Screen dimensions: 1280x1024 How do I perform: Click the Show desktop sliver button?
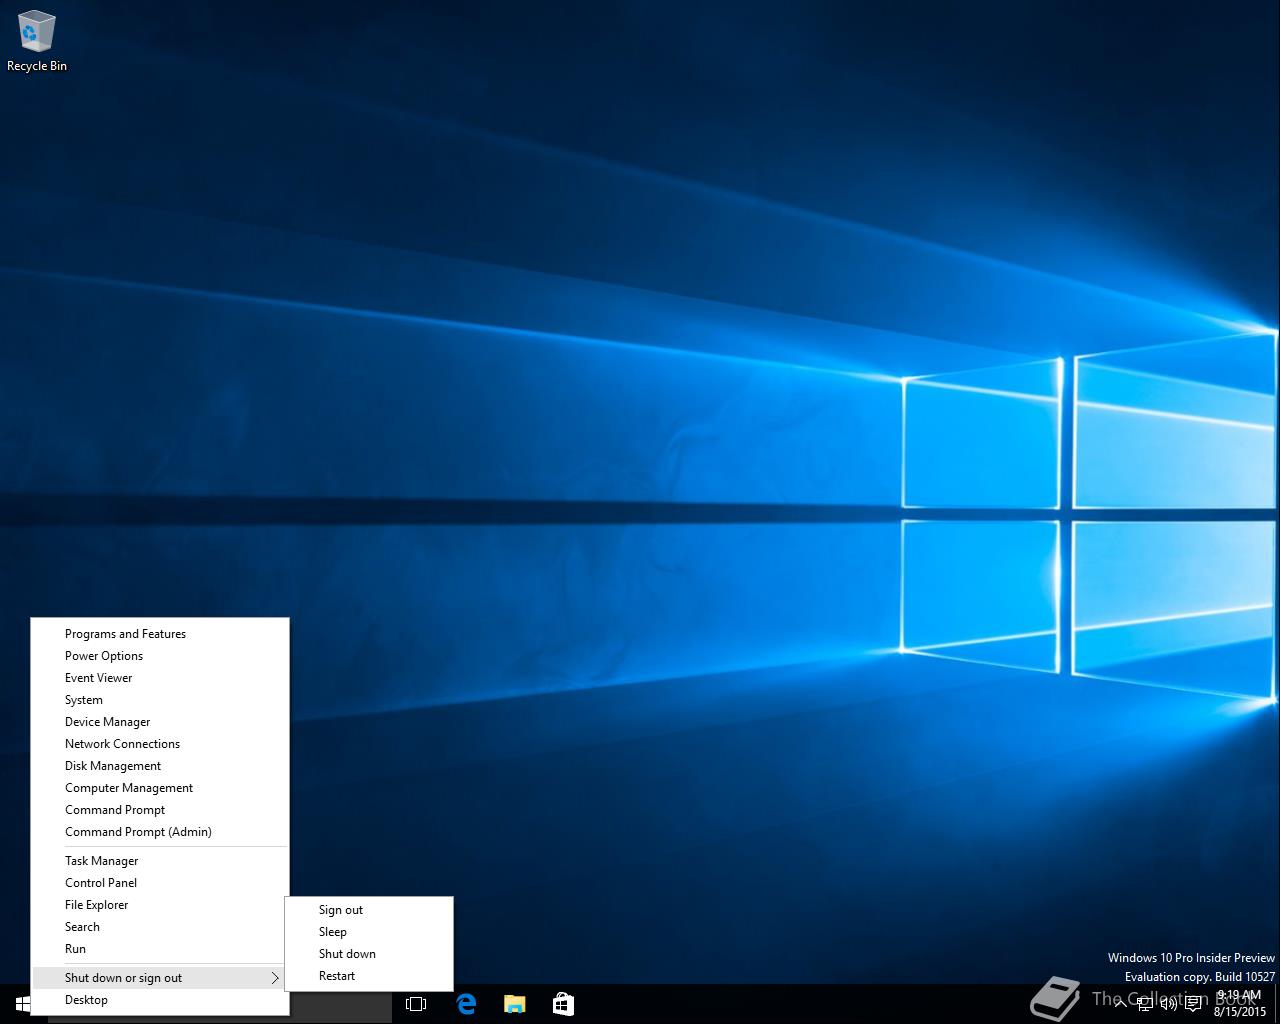(x=1277, y=1004)
